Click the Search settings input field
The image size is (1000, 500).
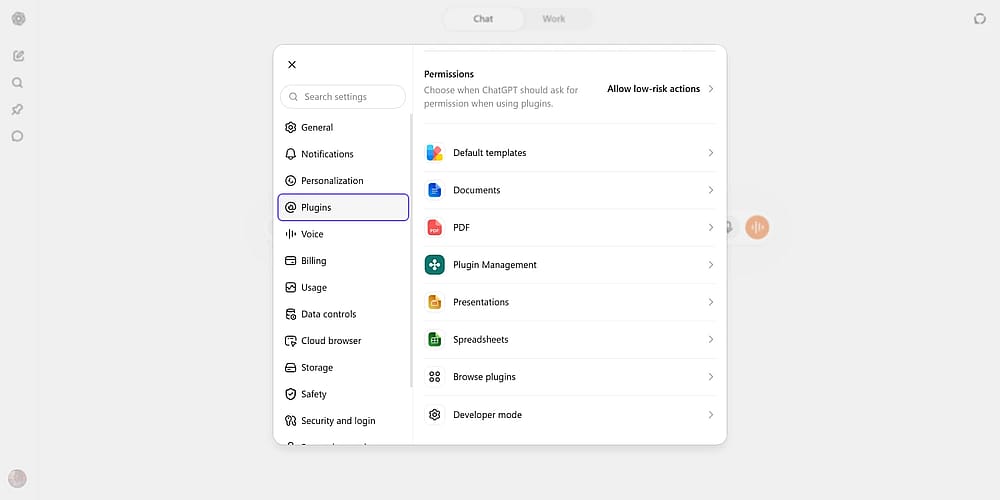click(x=343, y=97)
